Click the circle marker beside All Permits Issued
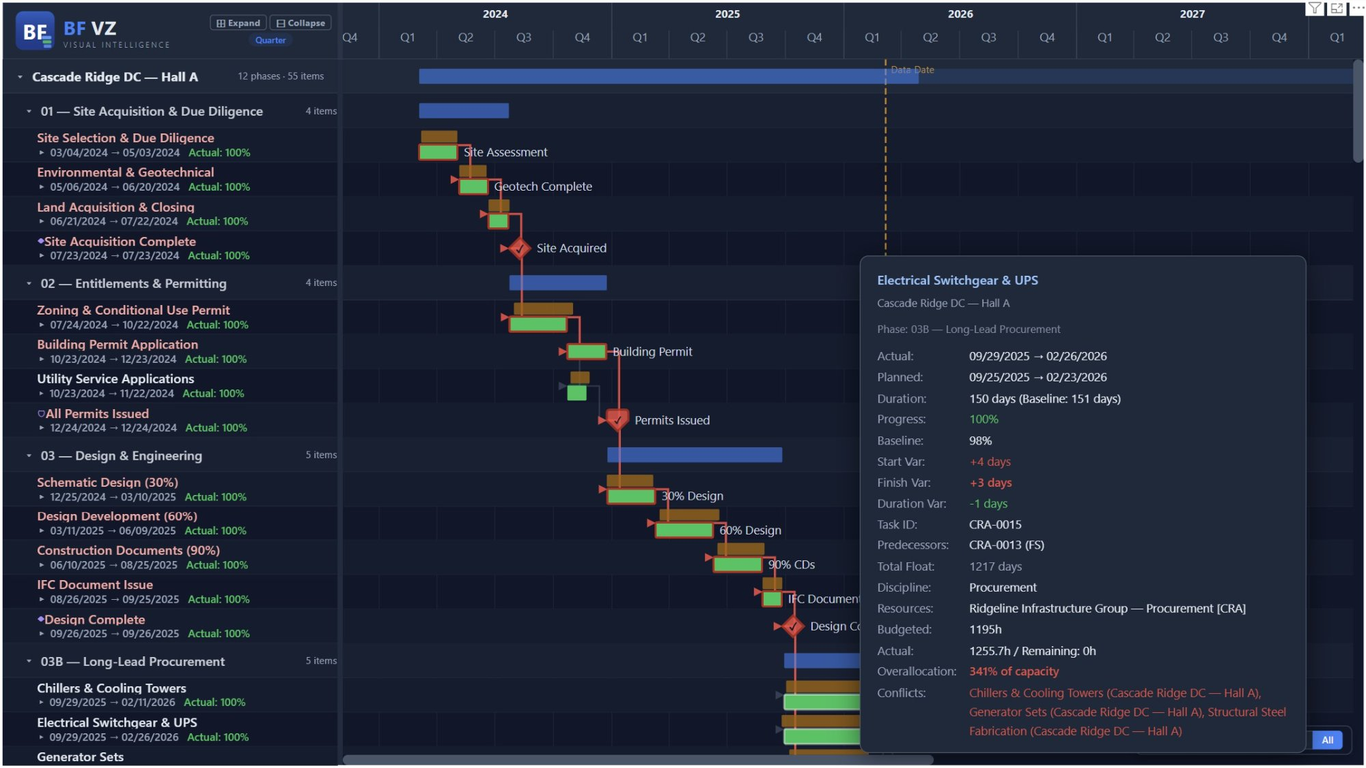 point(40,413)
